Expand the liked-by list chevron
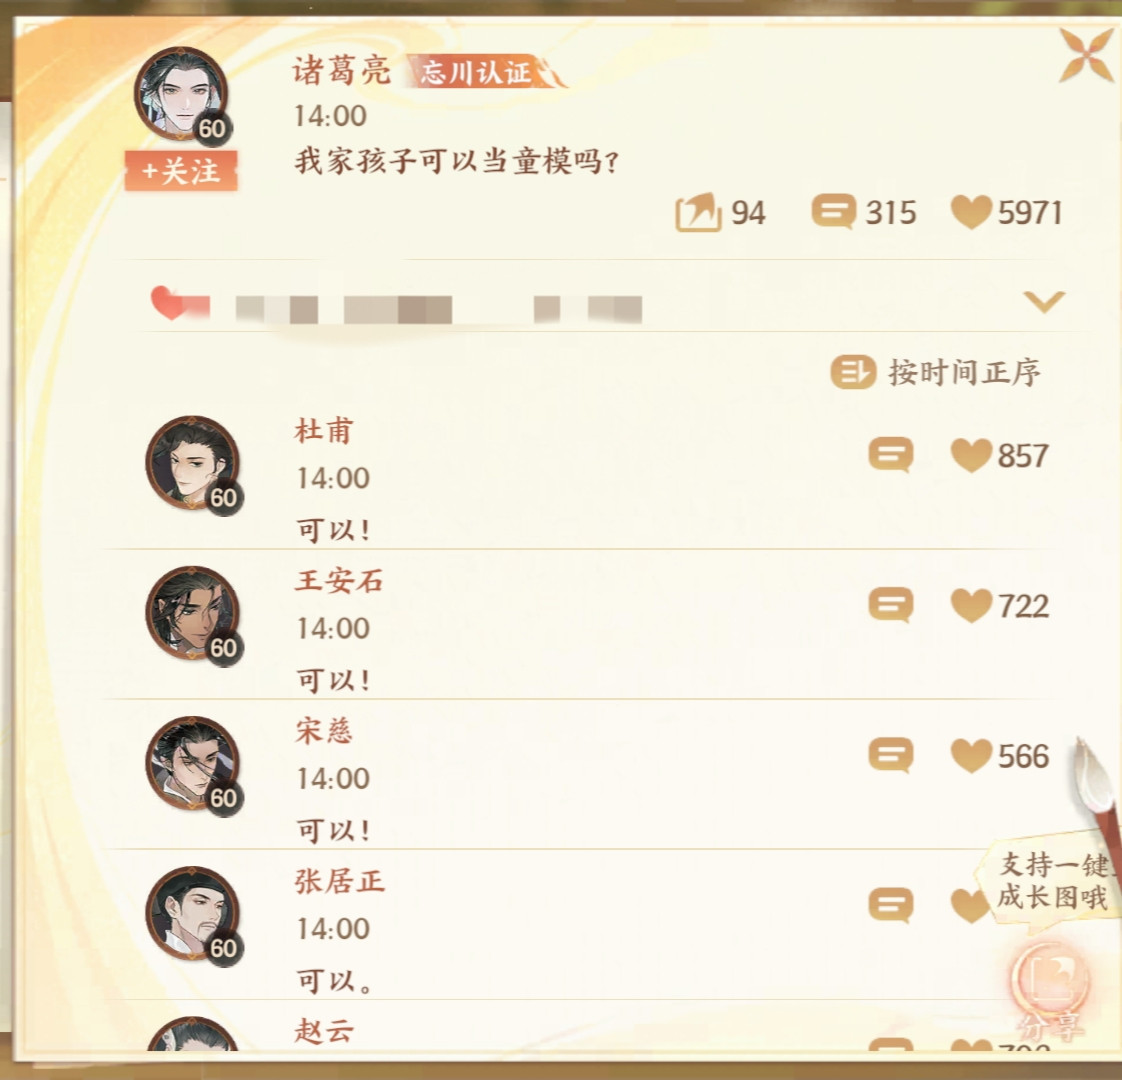 pos(1044,301)
